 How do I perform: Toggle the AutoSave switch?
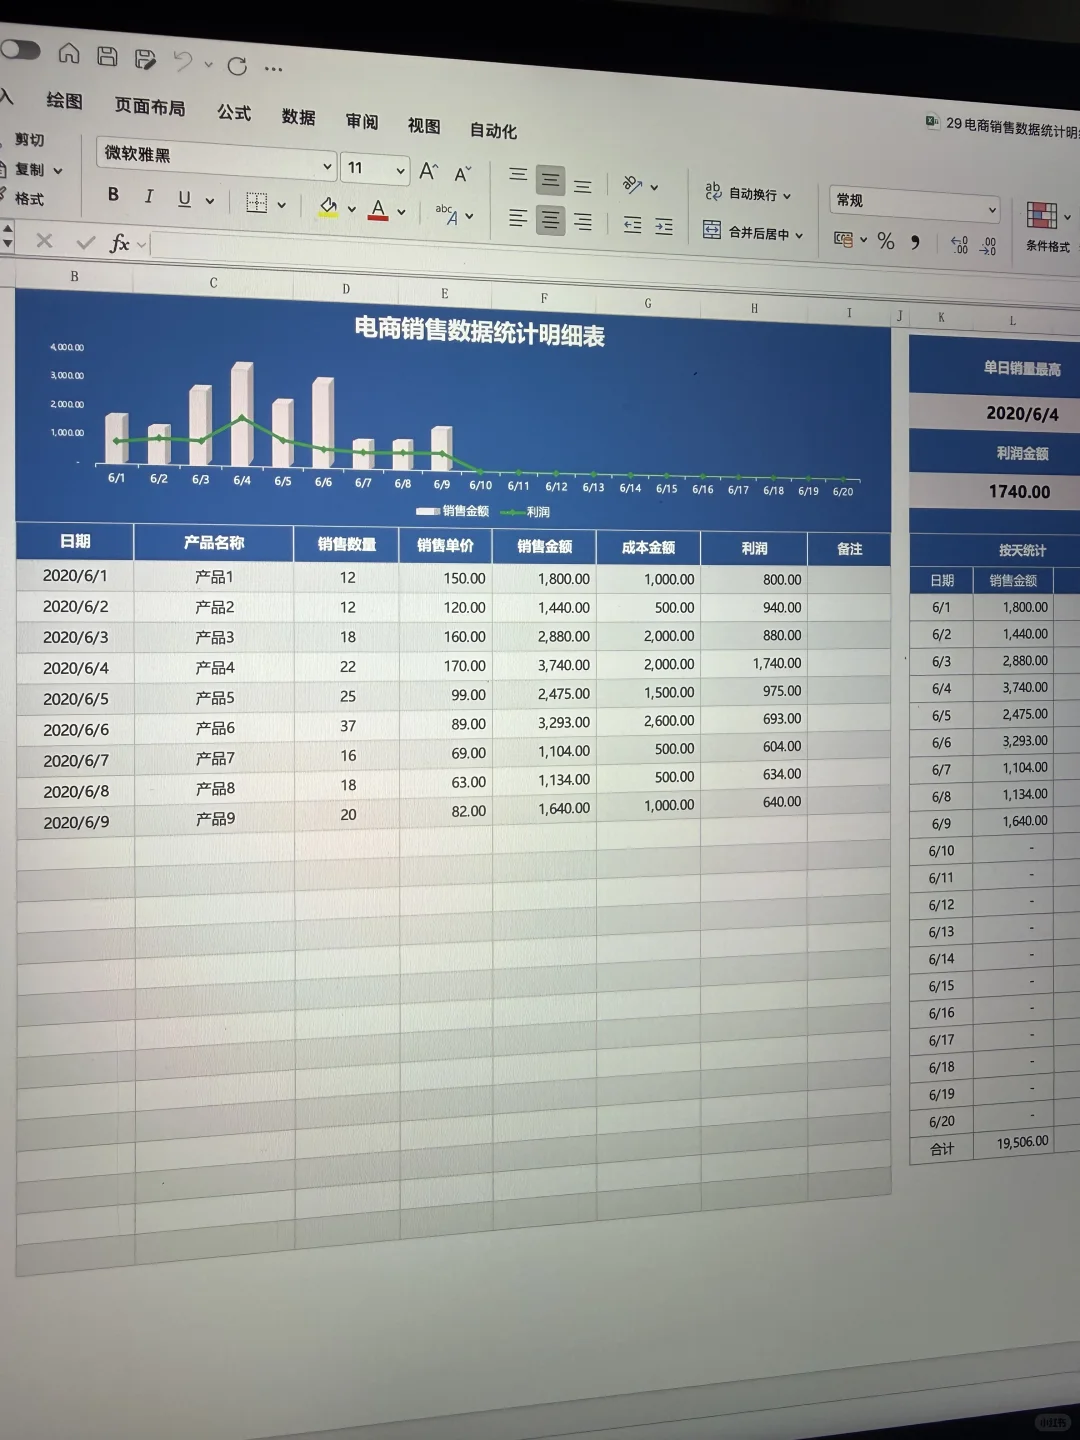tap(19, 49)
